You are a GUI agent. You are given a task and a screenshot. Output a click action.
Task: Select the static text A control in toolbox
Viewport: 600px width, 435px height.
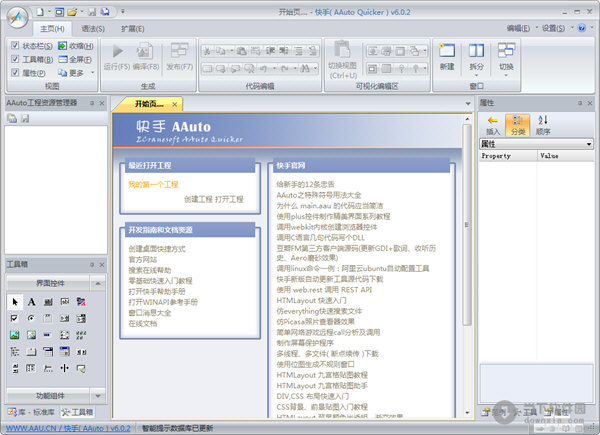[x=31, y=302]
